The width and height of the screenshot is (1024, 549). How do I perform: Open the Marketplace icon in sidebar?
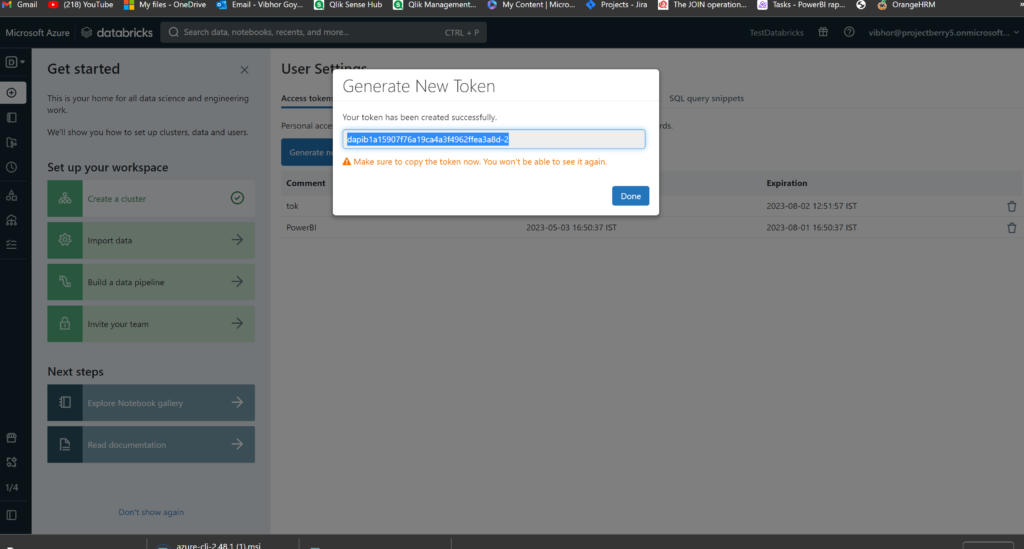click(x=12, y=437)
